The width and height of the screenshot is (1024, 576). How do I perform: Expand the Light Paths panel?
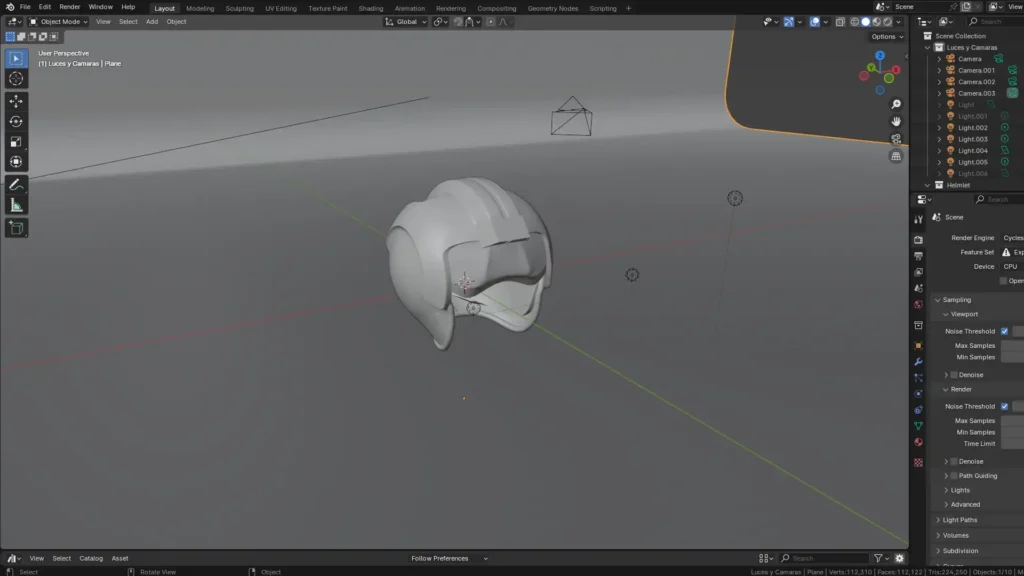pos(959,520)
